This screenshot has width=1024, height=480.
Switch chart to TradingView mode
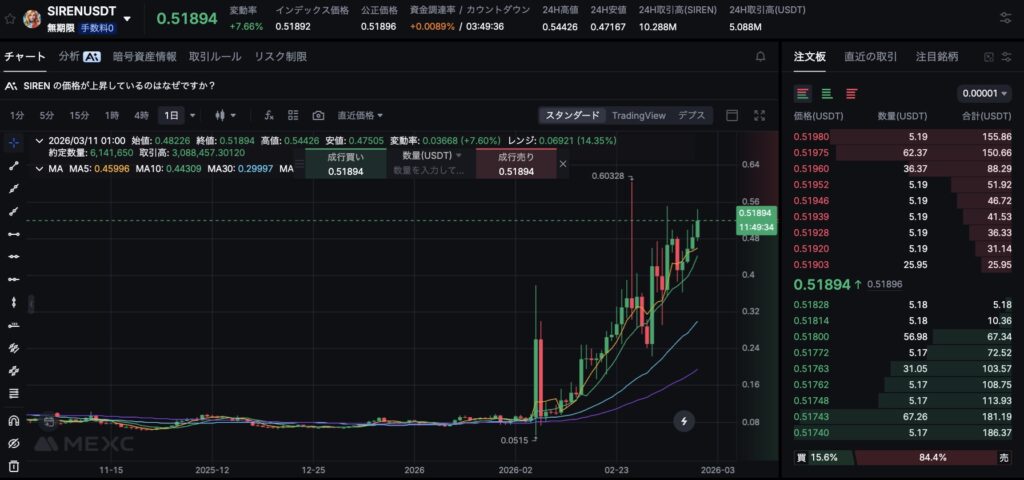[x=638, y=115]
